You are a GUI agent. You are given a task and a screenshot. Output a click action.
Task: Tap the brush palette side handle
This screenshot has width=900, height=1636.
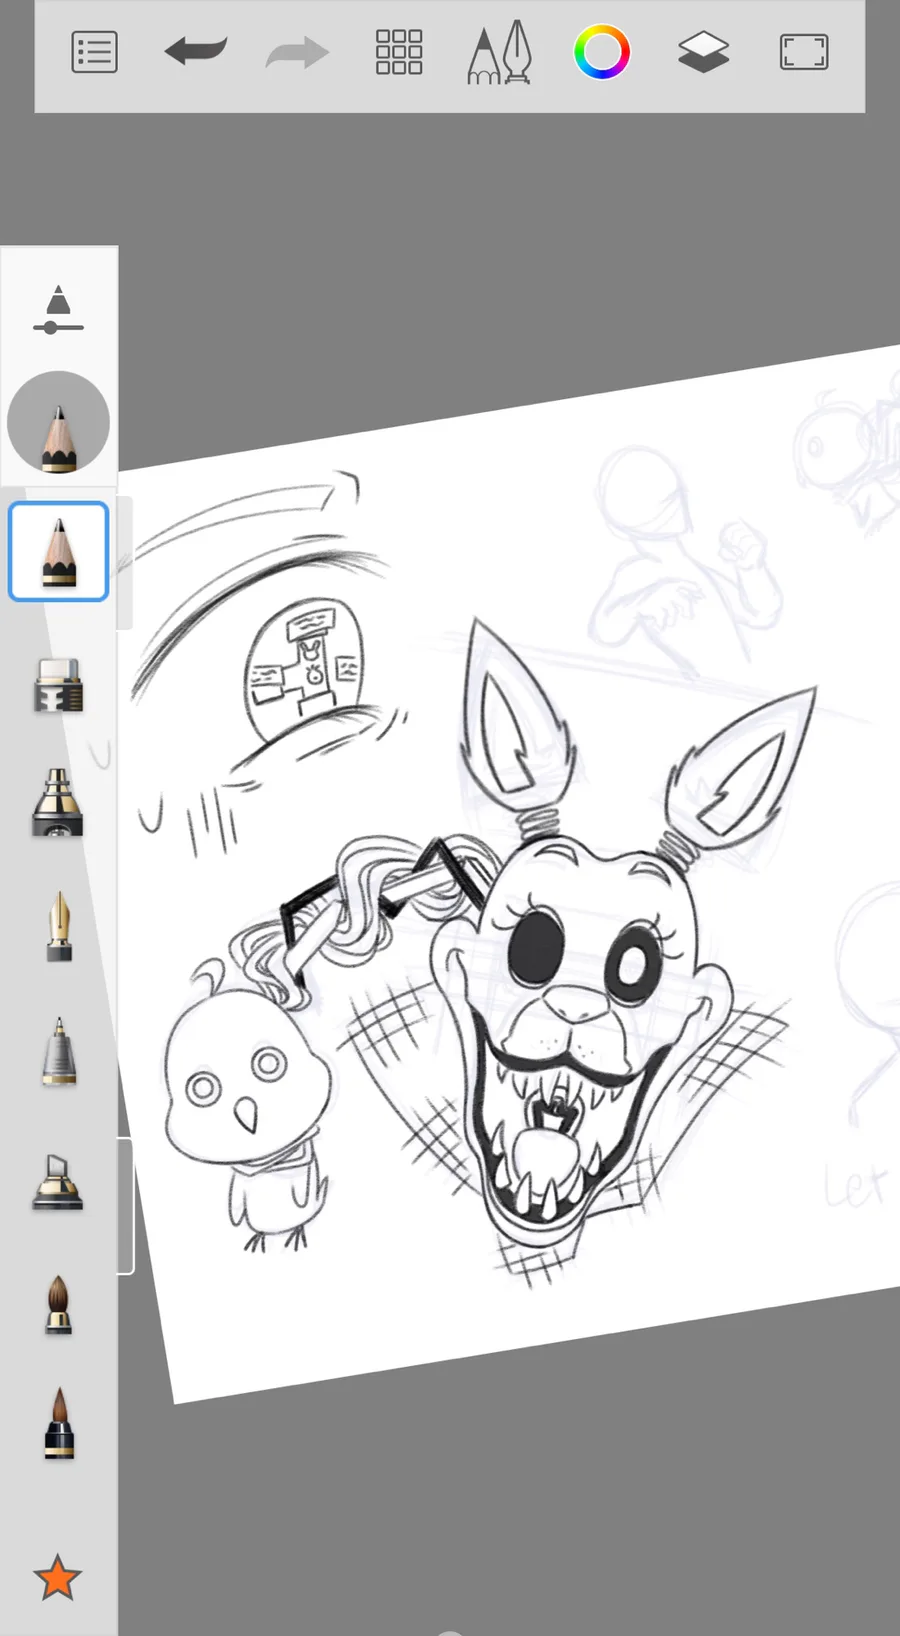pos(126,1206)
